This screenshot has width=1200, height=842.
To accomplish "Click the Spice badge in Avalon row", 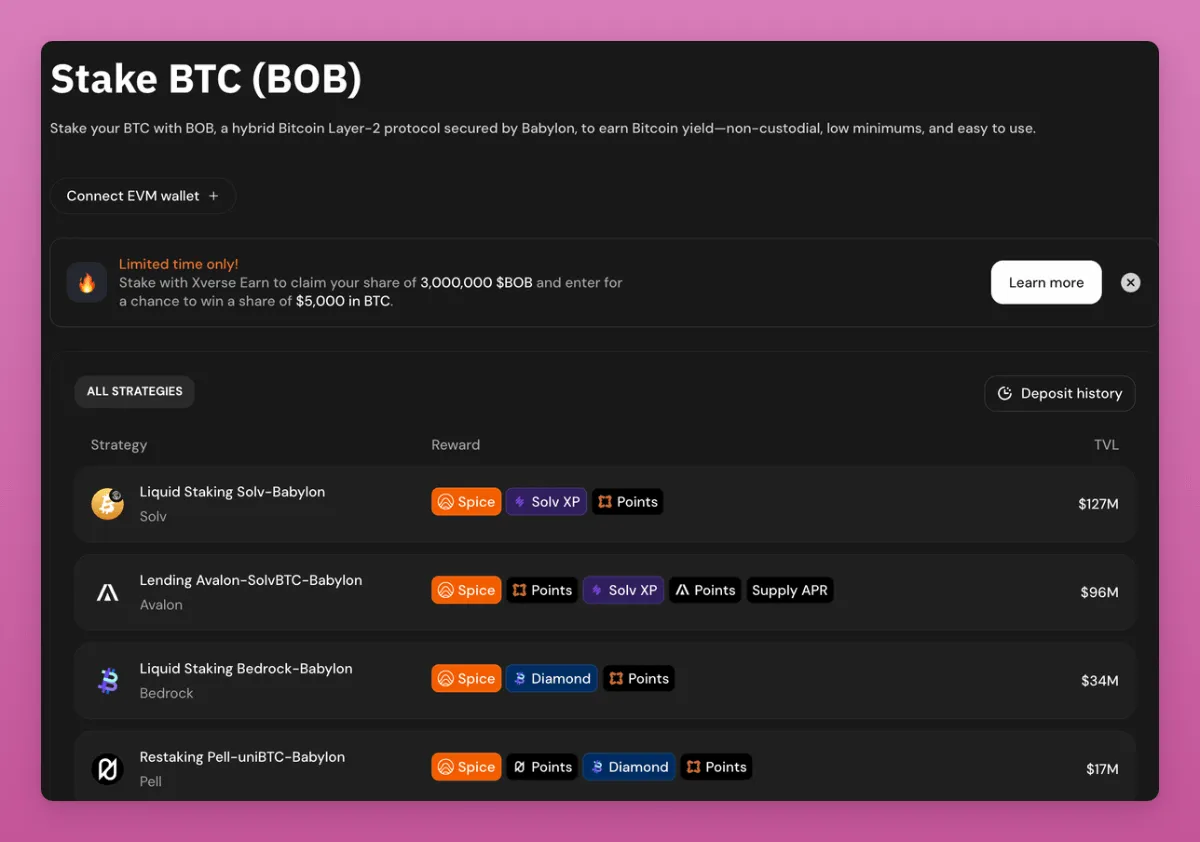I will coord(466,591).
